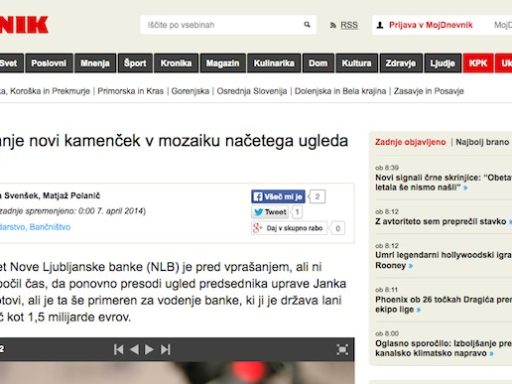The height and width of the screenshot is (384, 512).
Task: Open the Bančništvo tag link
Action: (x=50, y=227)
